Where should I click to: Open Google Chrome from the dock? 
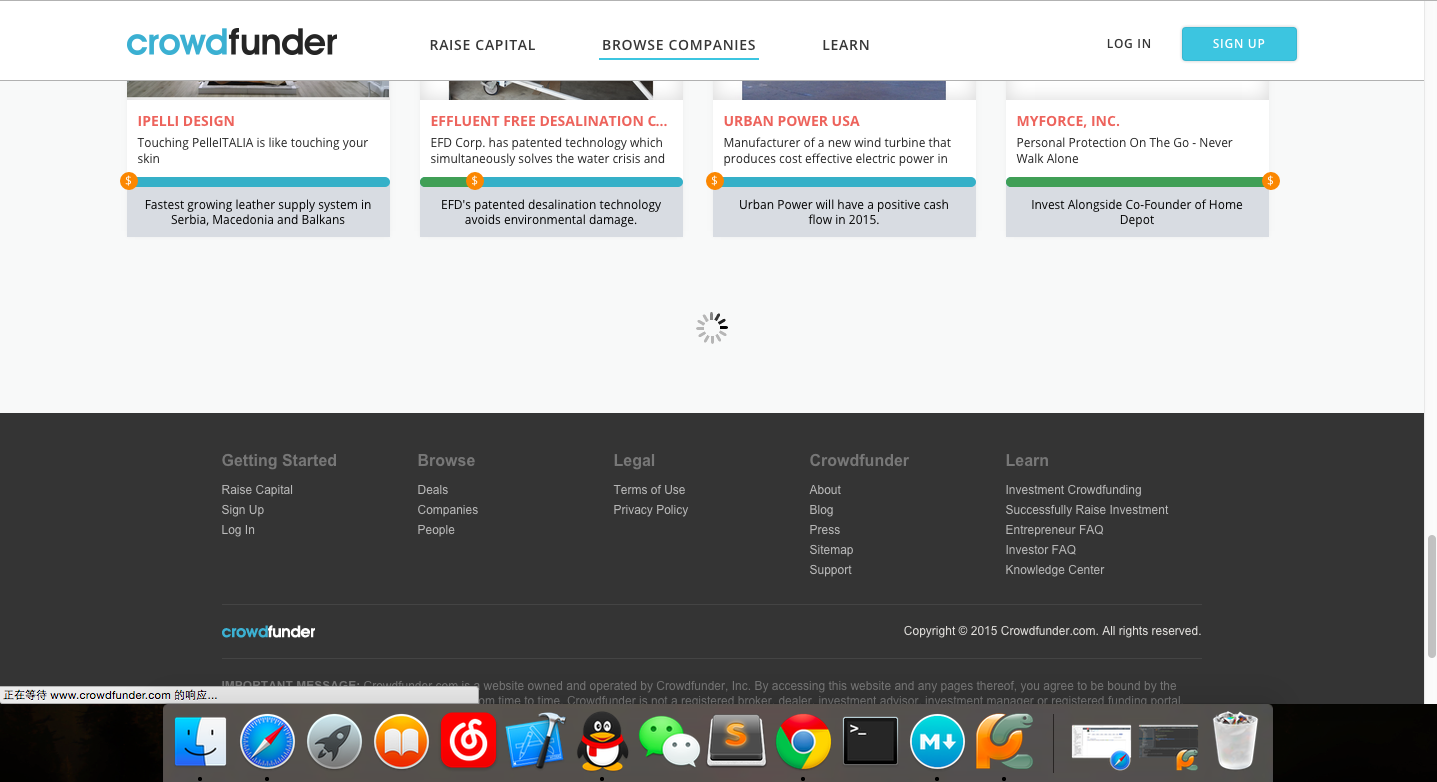coord(803,742)
